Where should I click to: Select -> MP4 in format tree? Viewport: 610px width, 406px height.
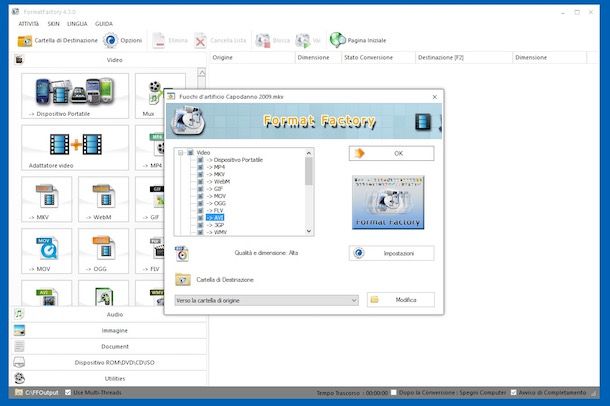216,167
